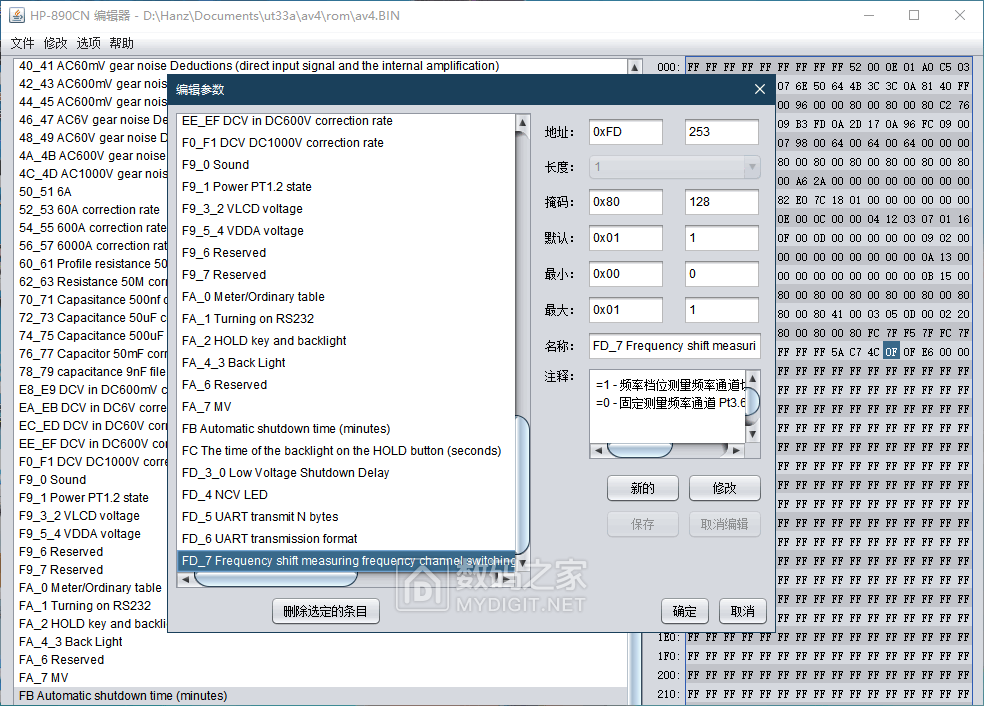Select FD_4 NCV LED in dialog list
This screenshot has height=706, width=984.
pos(225,495)
